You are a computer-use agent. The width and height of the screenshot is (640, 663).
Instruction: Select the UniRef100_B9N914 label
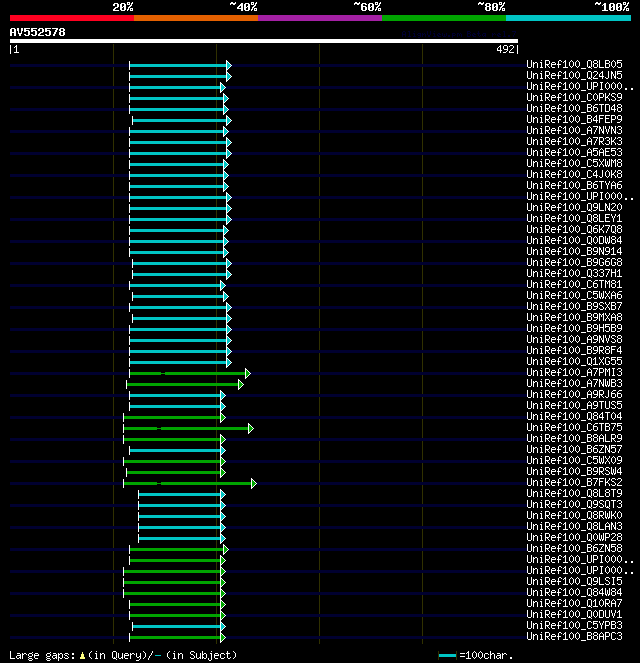click(x=574, y=251)
